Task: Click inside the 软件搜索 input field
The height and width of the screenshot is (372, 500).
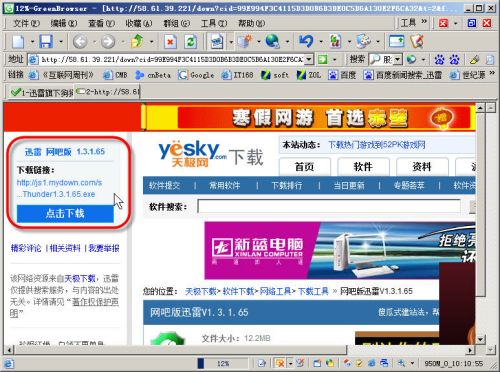Action: pyautogui.click(x=329, y=207)
